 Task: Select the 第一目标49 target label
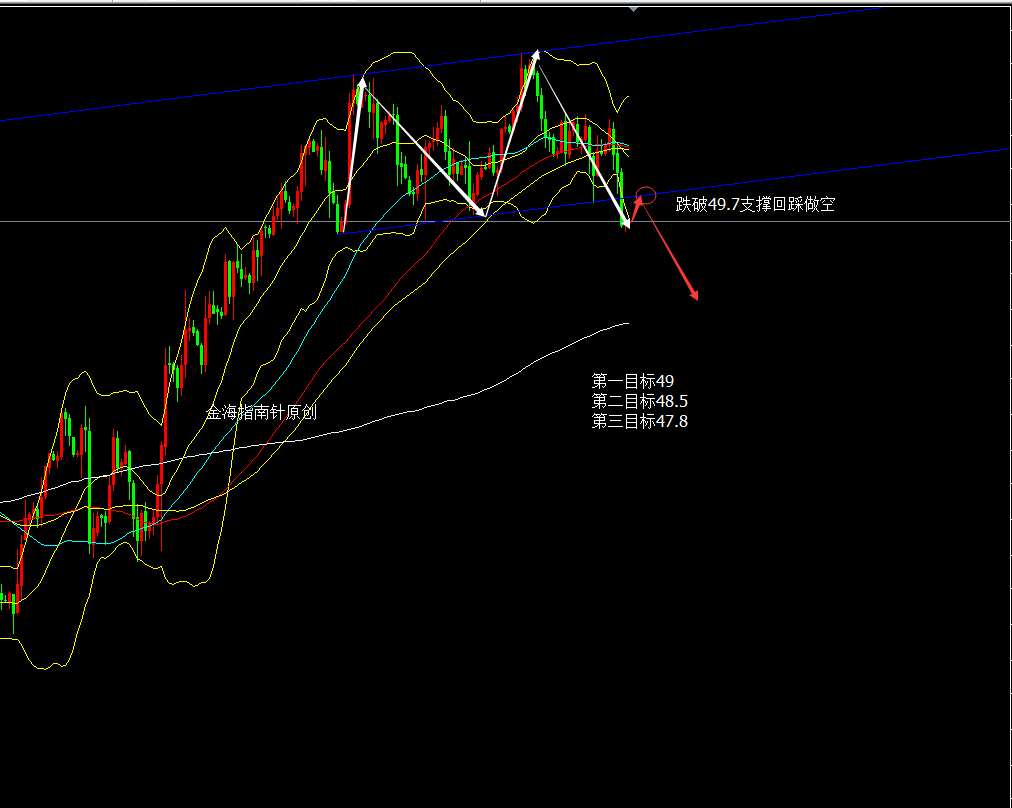click(633, 381)
